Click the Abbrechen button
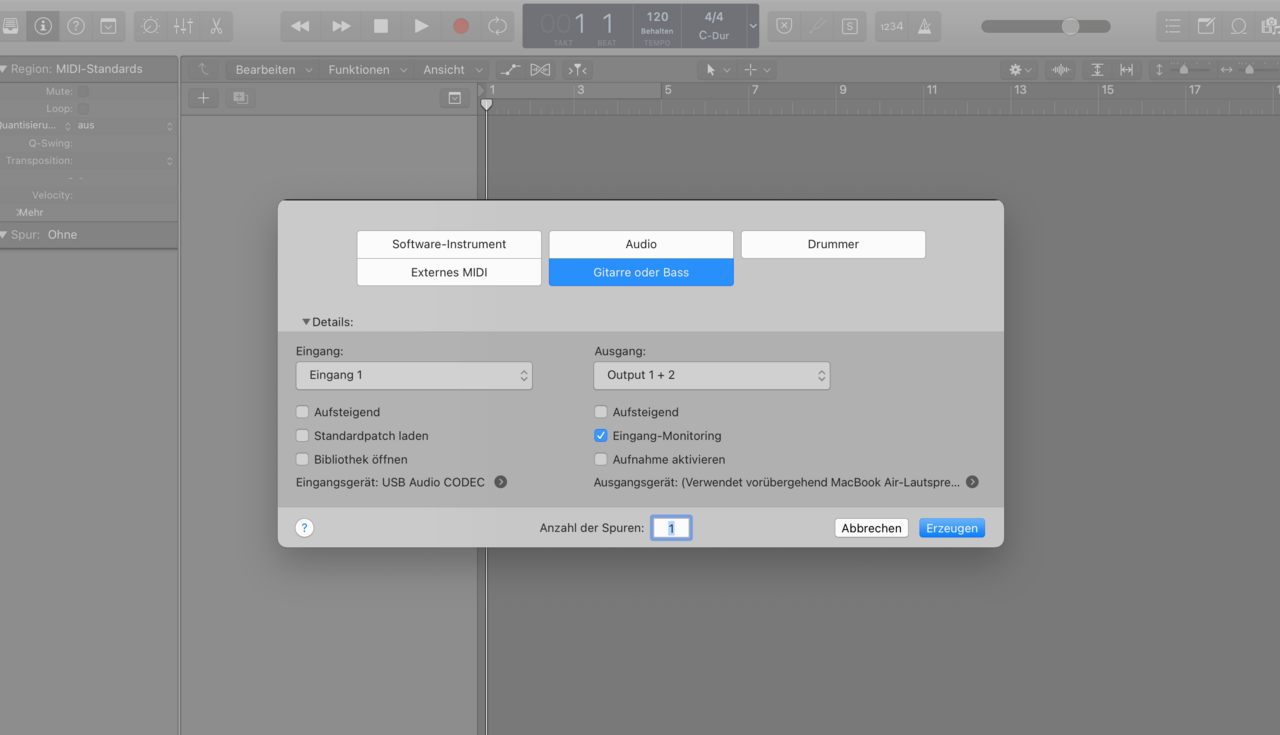Screen dimensions: 1280x735 pos(871,528)
